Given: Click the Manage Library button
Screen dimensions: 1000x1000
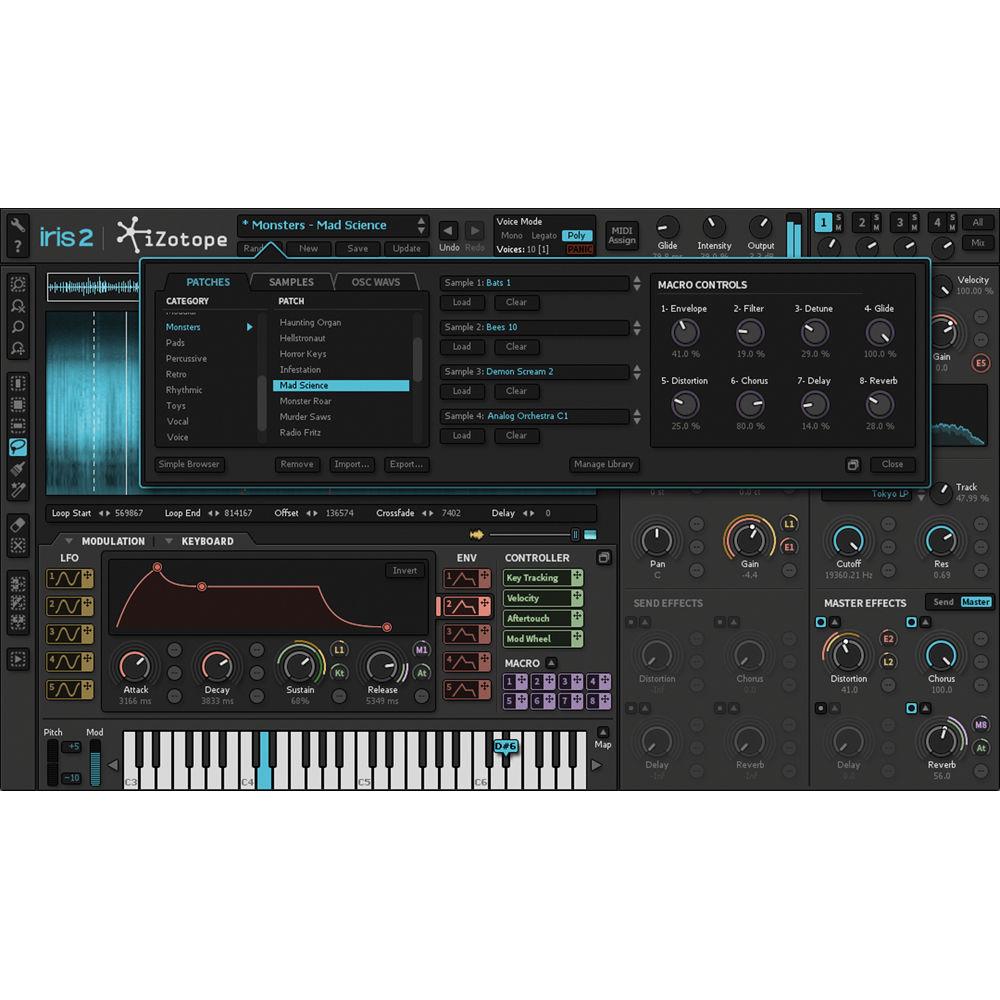Looking at the screenshot, I should click(604, 464).
